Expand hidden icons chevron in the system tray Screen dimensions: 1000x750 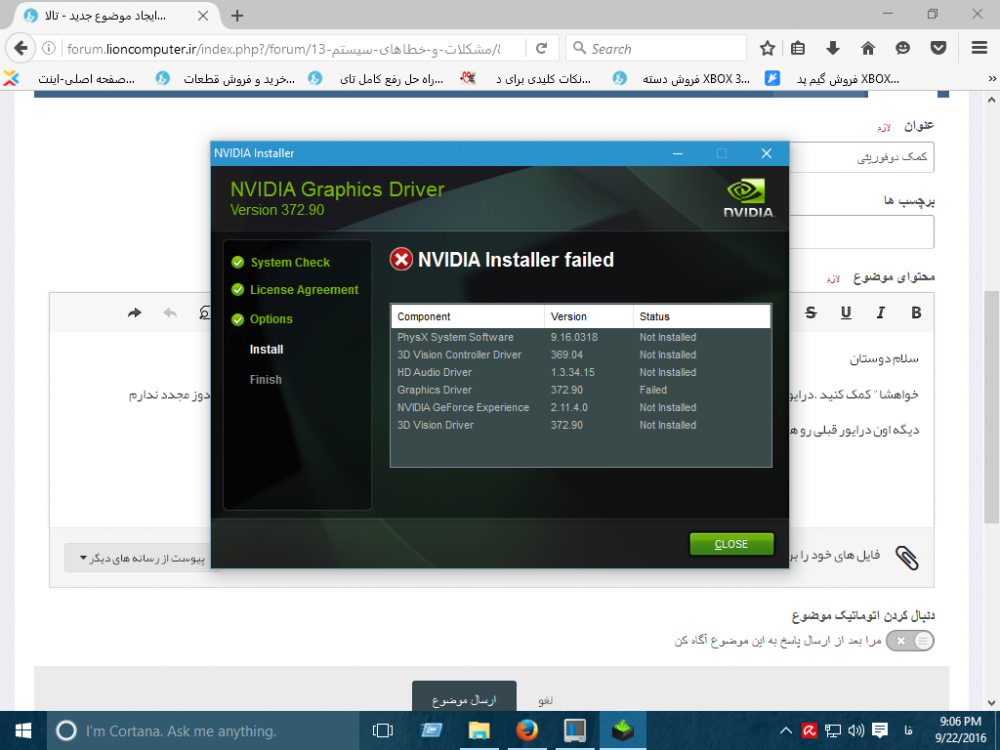789,730
